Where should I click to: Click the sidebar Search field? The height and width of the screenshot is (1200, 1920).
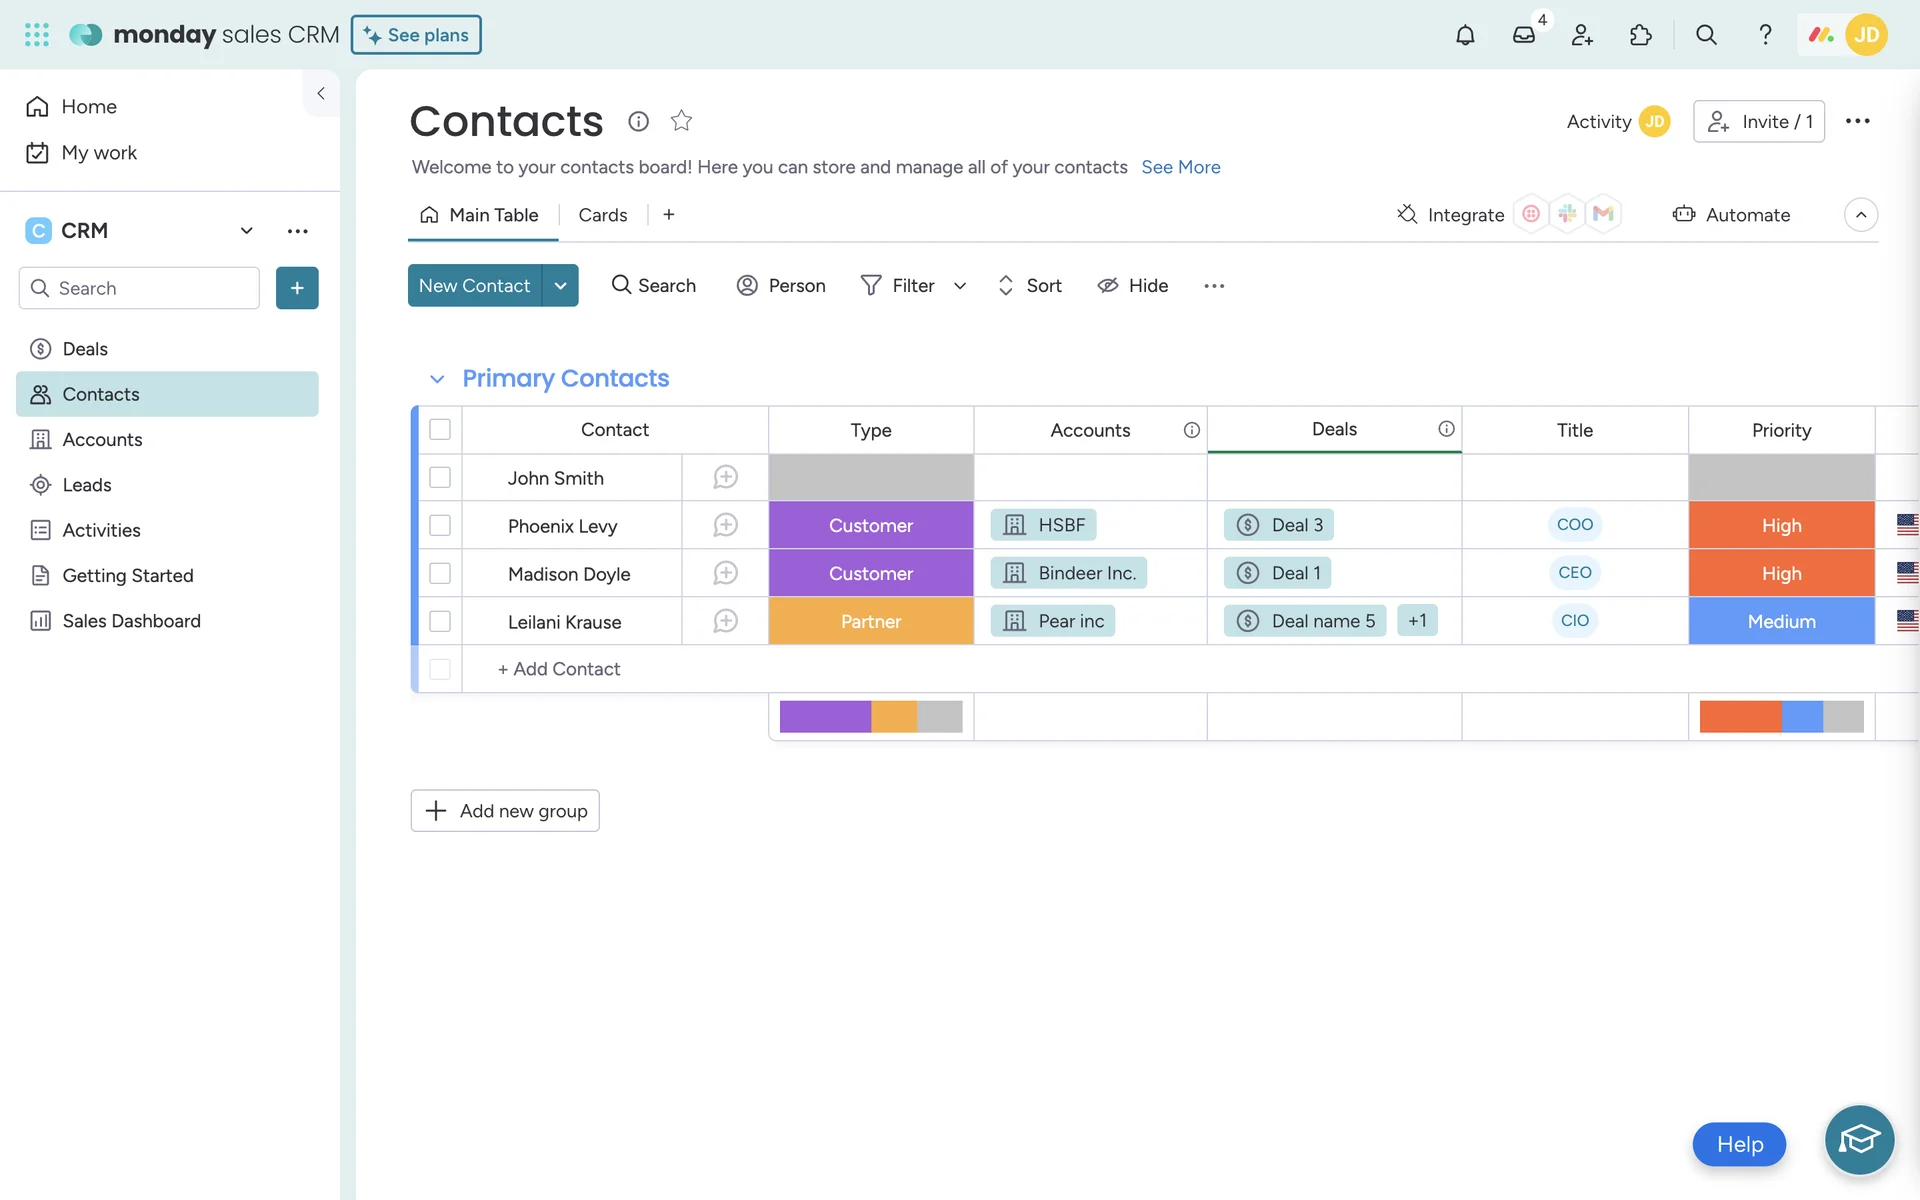150,288
